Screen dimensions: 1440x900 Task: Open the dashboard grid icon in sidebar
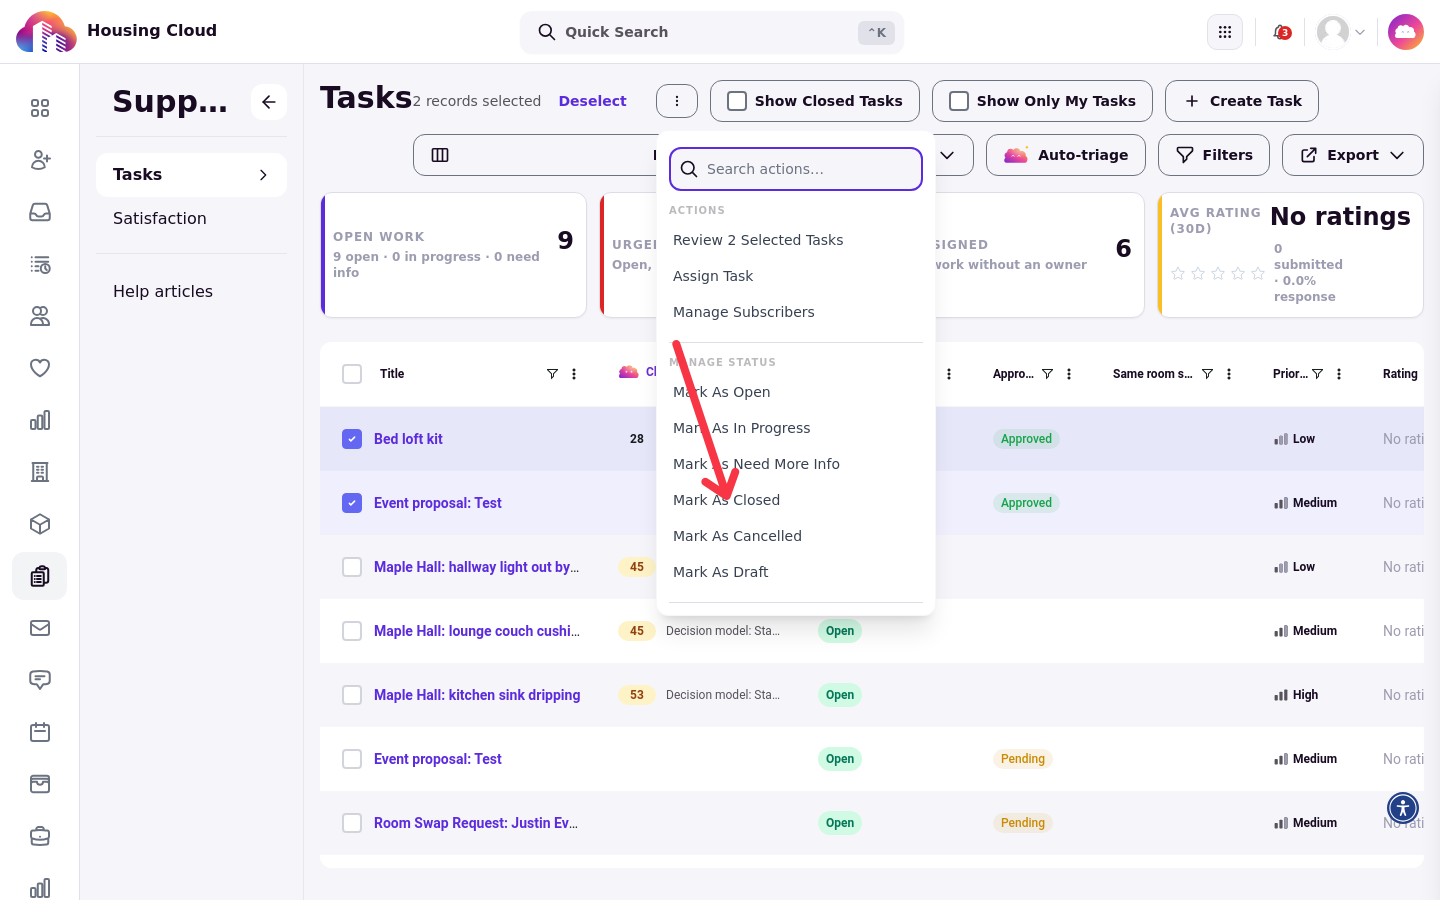40,108
